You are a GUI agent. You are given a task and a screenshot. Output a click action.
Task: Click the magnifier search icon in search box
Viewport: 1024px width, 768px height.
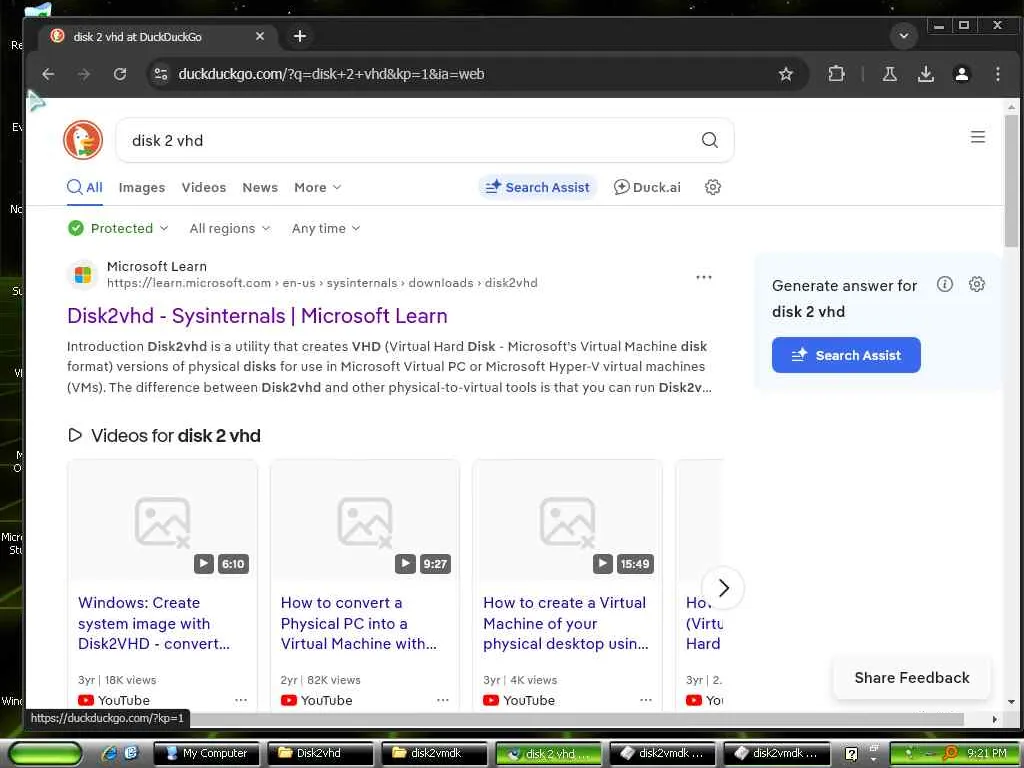tap(709, 140)
